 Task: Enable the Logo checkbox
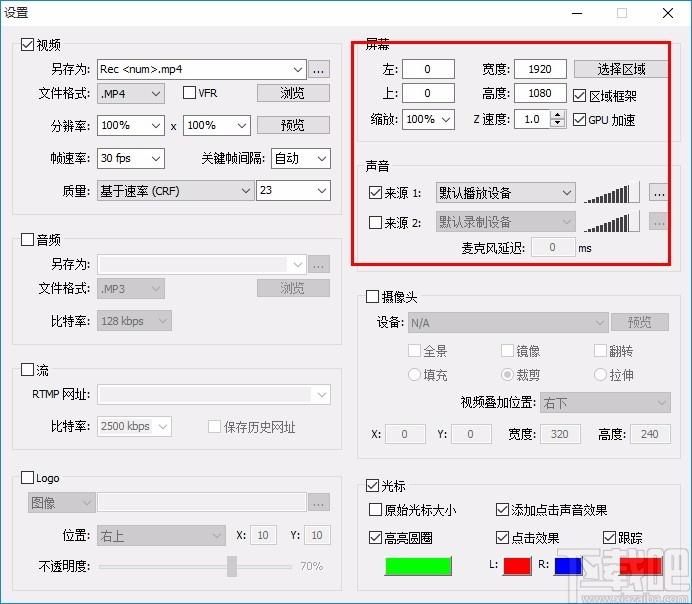(x=27, y=477)
